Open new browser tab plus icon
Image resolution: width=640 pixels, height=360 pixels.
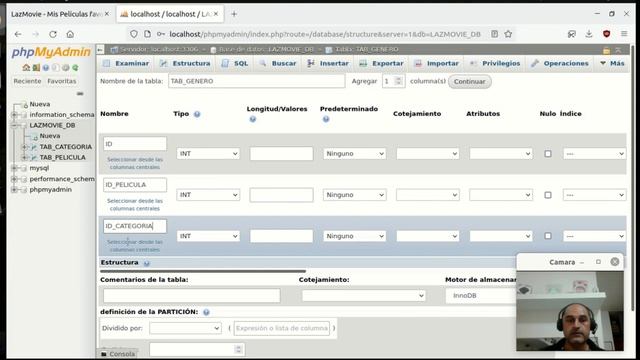pos(234,14)
